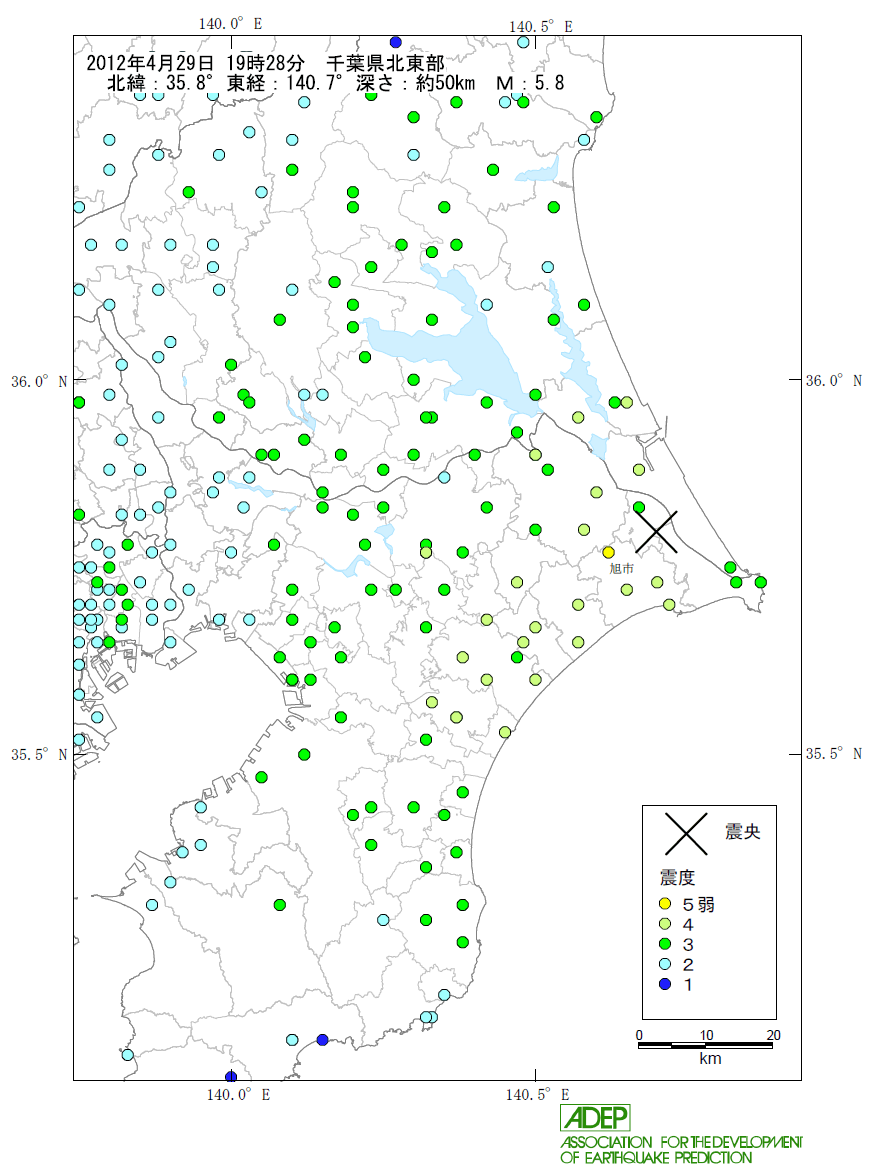Click the top 140.5° E axis label
Screen dimensions: 871x1173
[540, 27]
